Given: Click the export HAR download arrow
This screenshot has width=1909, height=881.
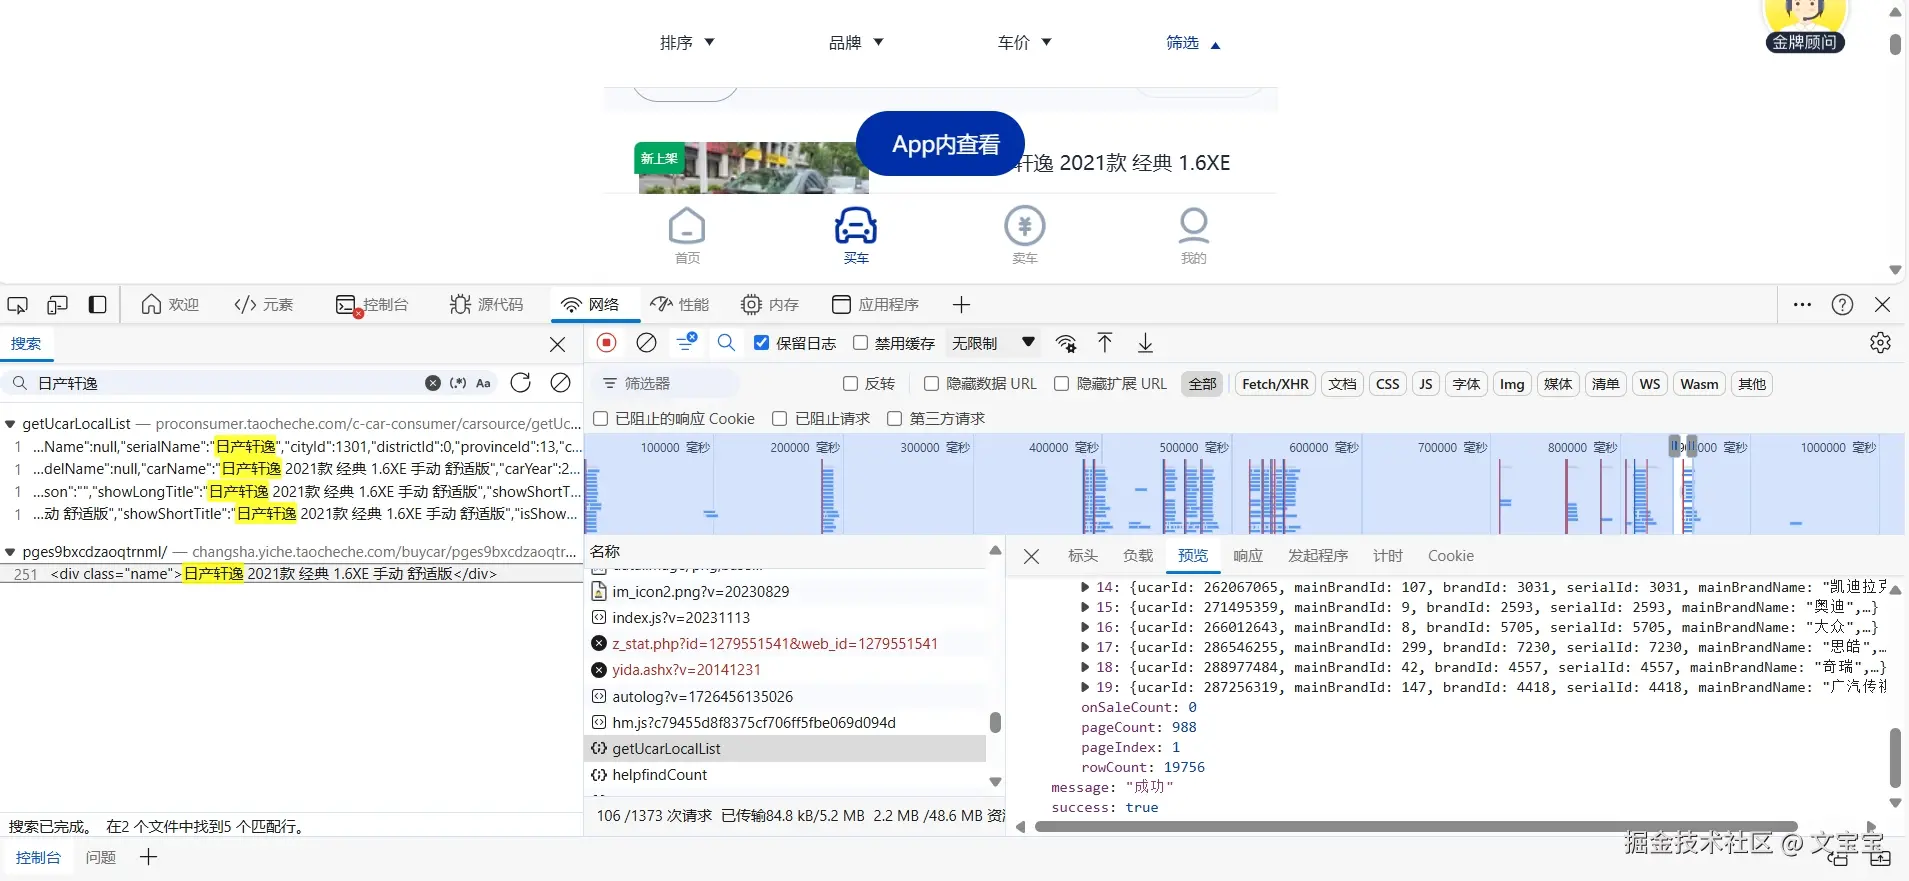Looking at the screenshot, I should 1145,343.
